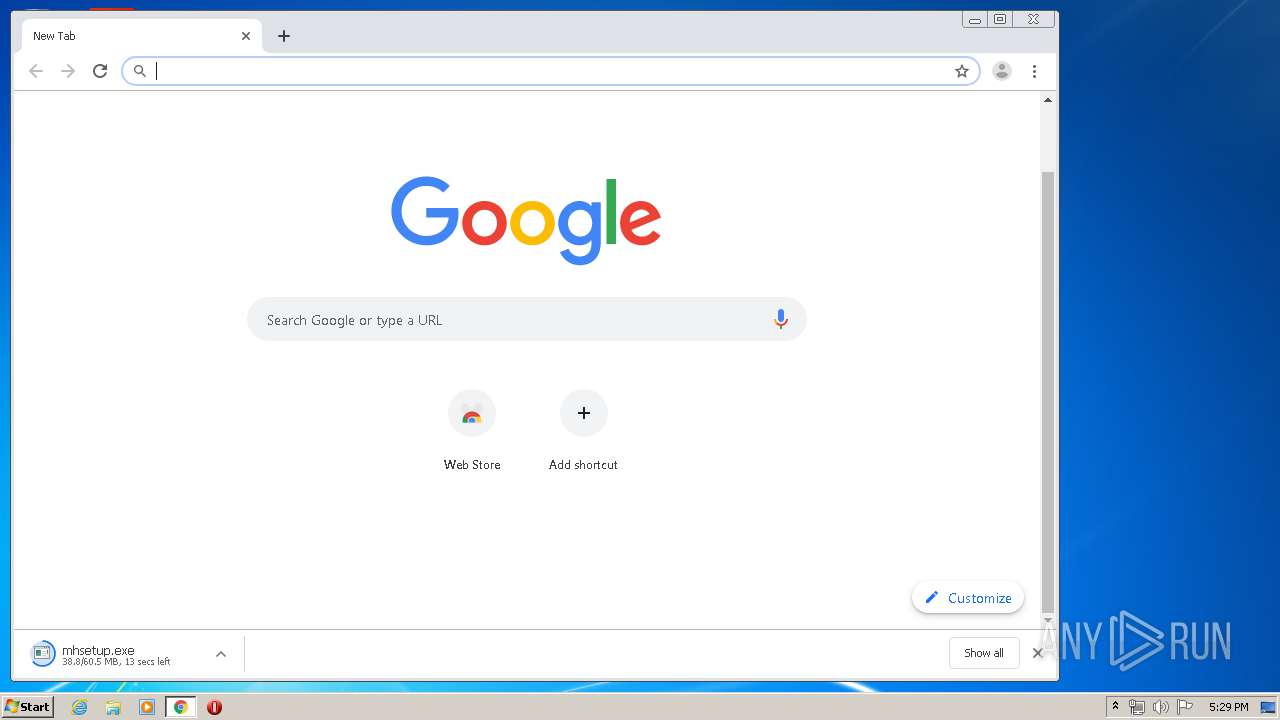Go forward with the forward arrow
Screen dimensions: 1280x720
point(68,71)
